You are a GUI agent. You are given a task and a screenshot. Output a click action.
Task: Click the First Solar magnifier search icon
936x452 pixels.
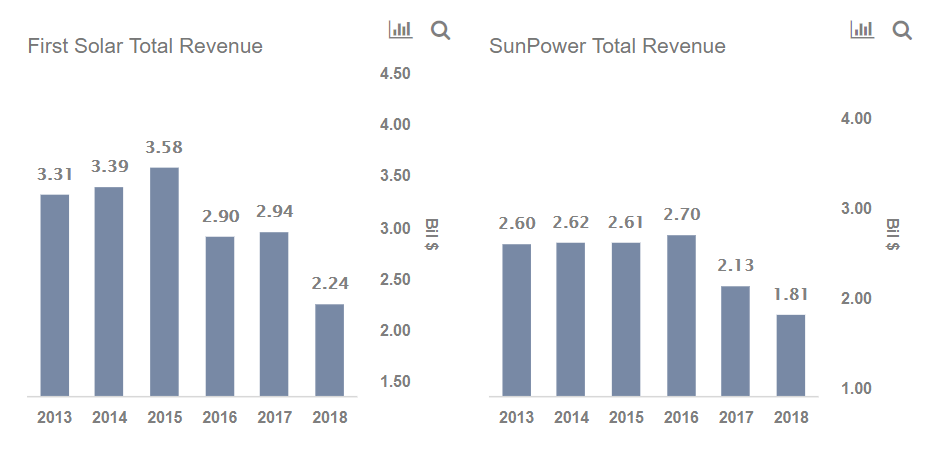440,30
